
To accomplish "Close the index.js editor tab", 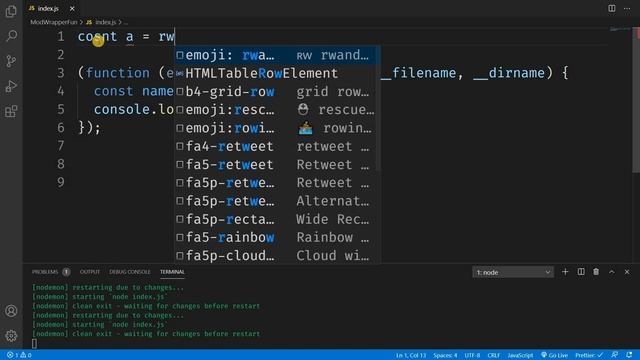I will coord(72,8).
